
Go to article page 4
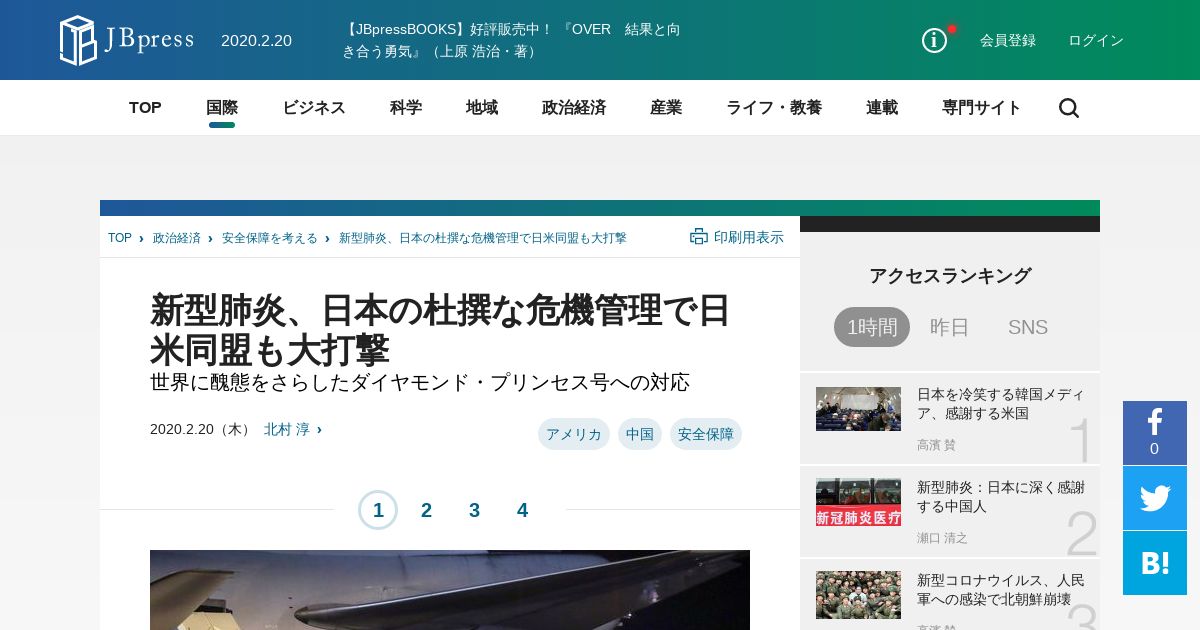pos(522,510)
